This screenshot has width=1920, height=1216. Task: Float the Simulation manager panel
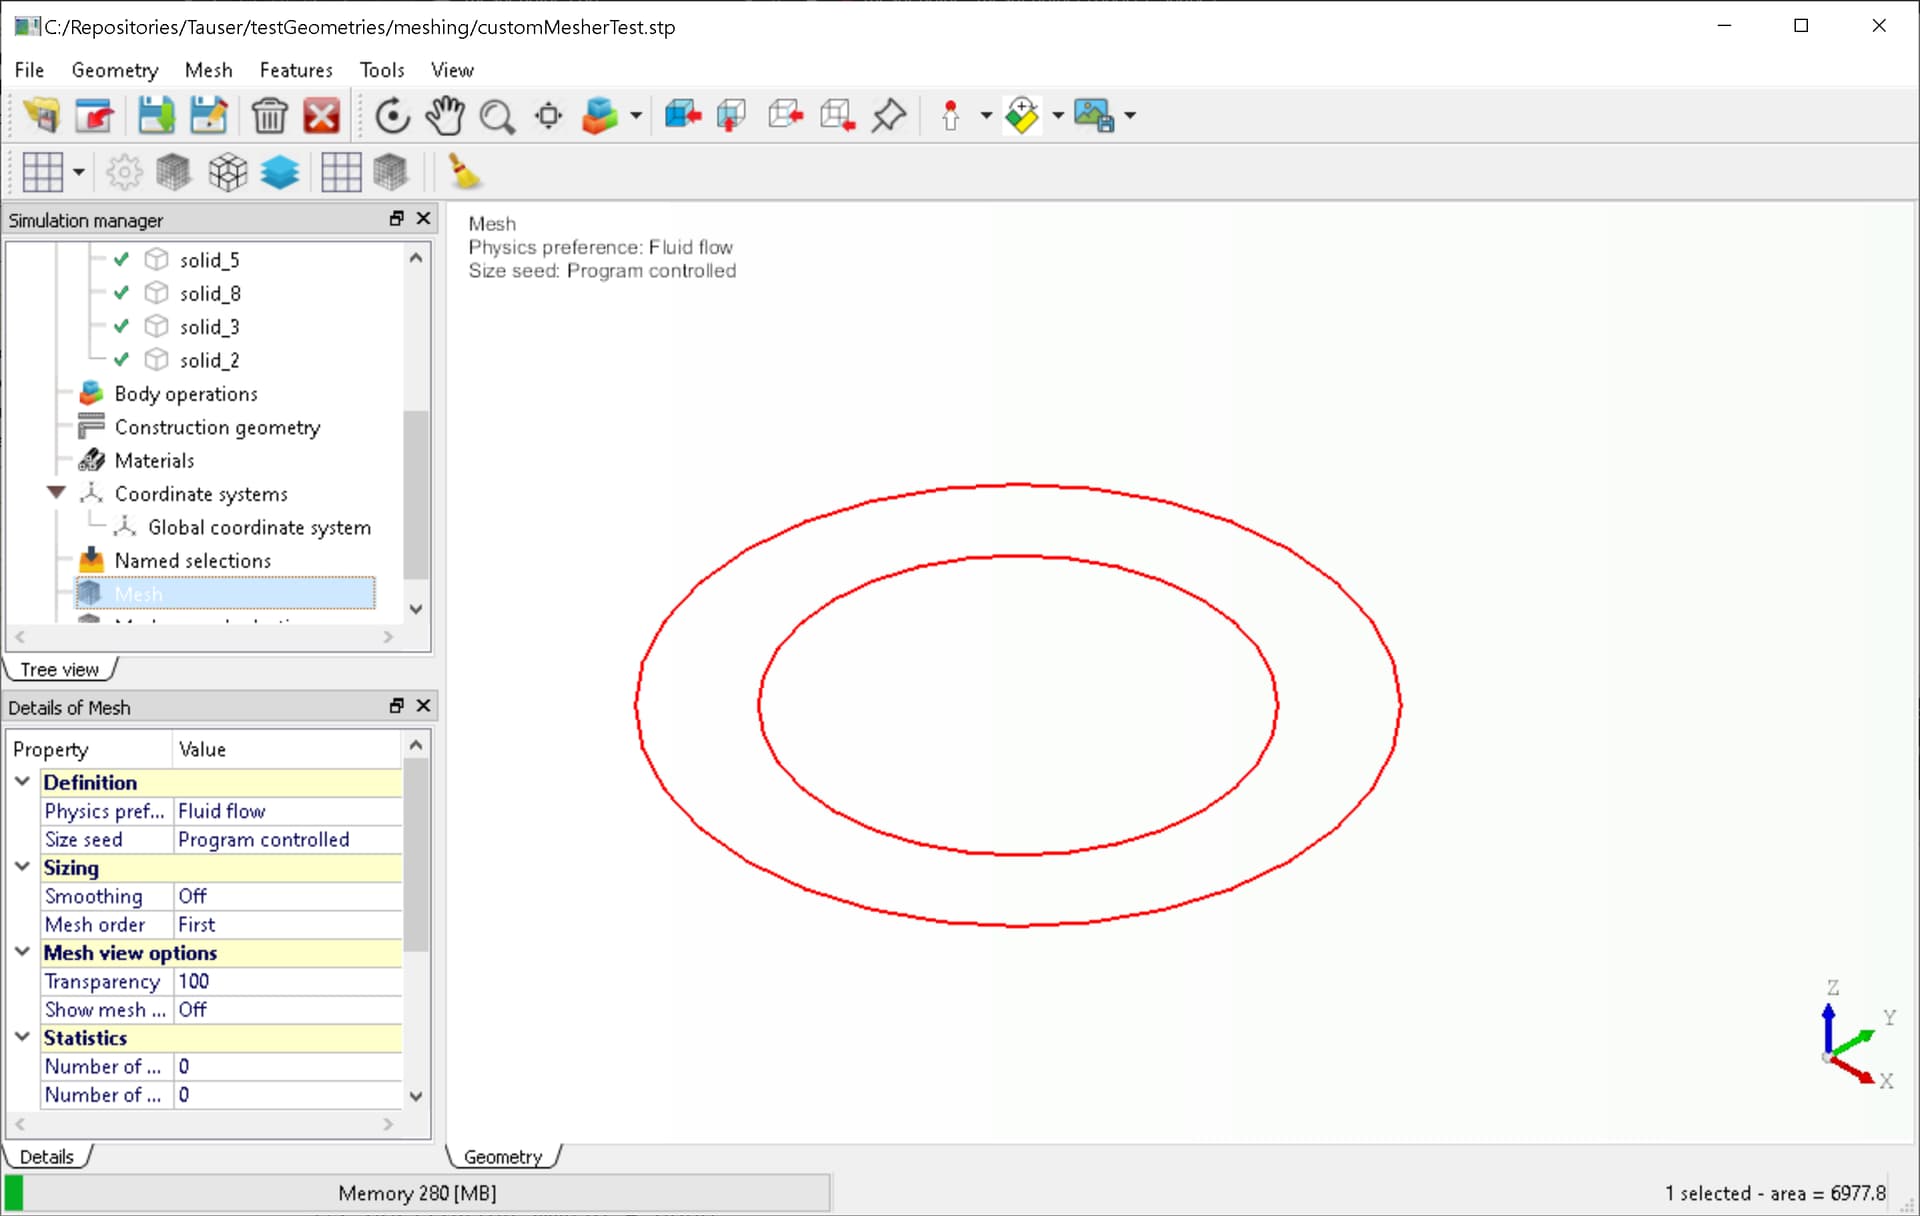click(x=397, y=218)
